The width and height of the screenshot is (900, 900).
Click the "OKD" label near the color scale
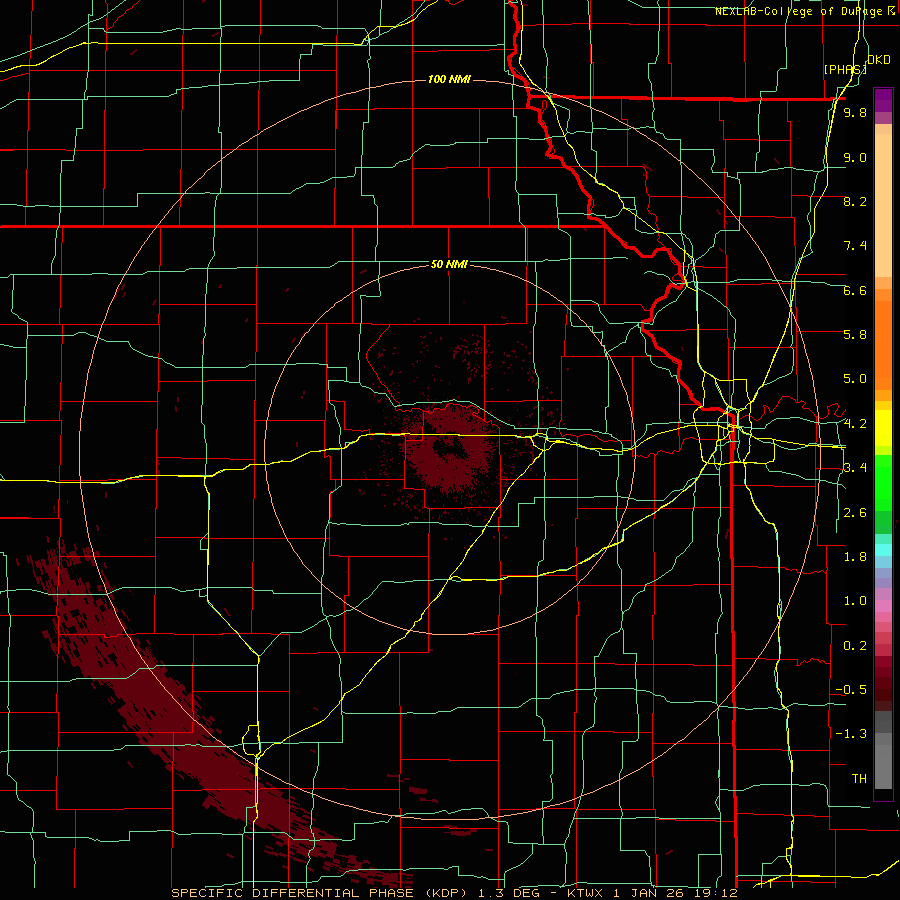point(879,60)
